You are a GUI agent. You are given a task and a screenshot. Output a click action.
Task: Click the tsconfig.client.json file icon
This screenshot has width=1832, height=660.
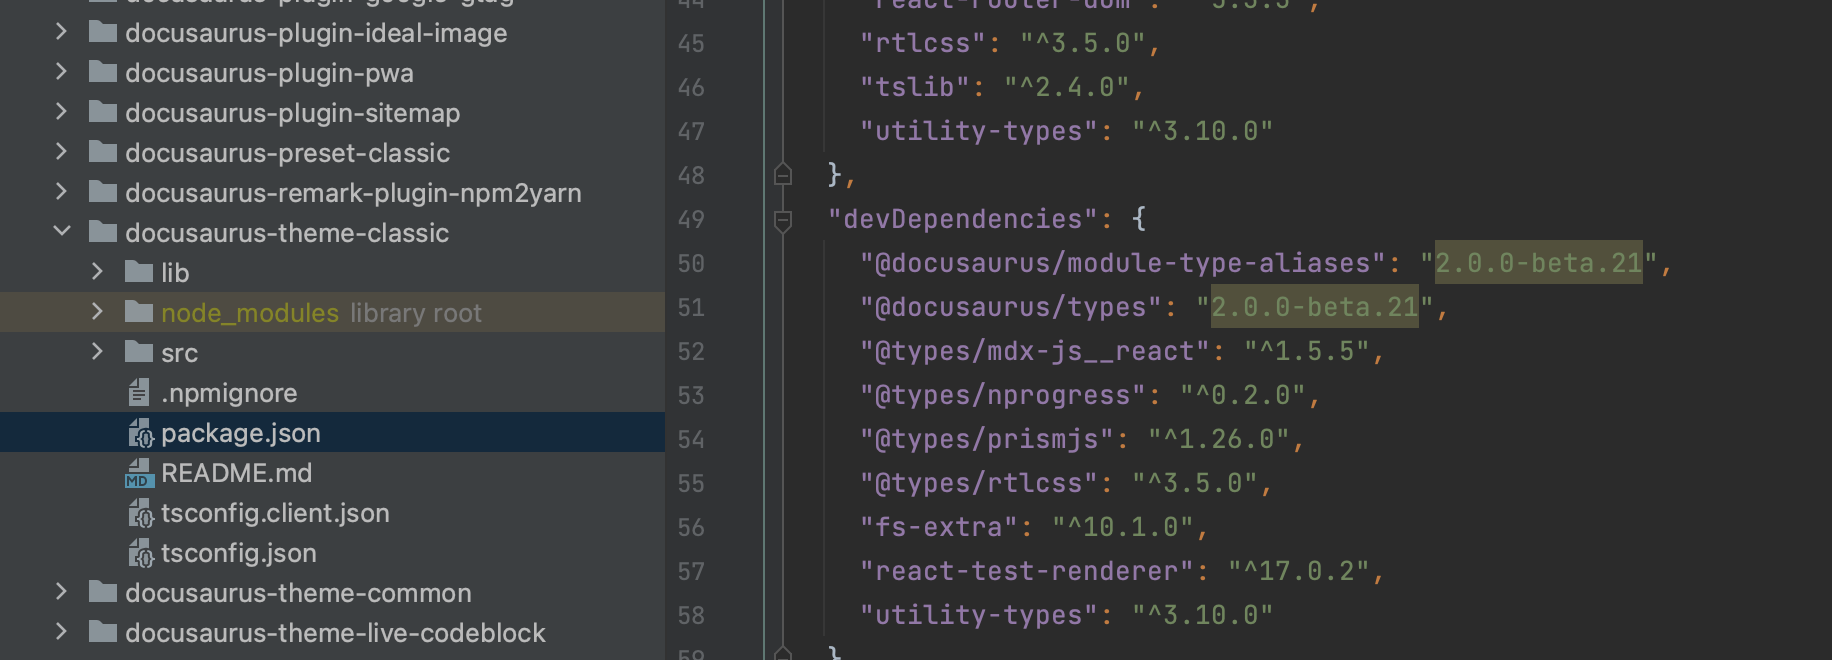pos(140,513)
